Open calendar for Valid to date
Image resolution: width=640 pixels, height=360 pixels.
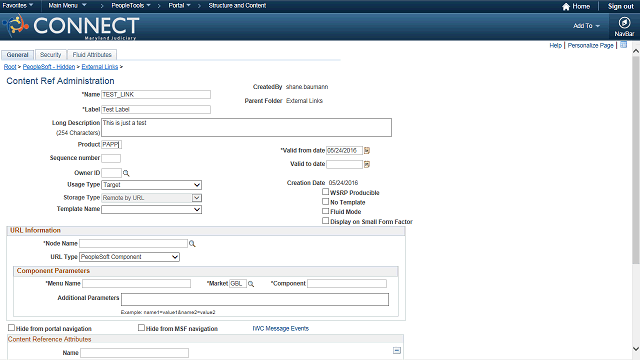click(x=367, y=164)
